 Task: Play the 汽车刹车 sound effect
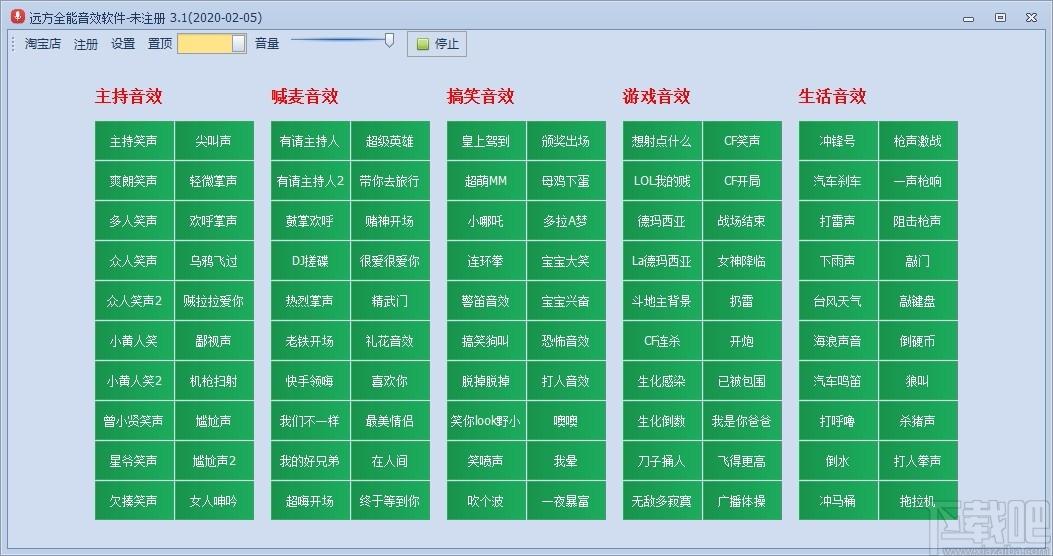pyautogui.click(x=838, y=181)
